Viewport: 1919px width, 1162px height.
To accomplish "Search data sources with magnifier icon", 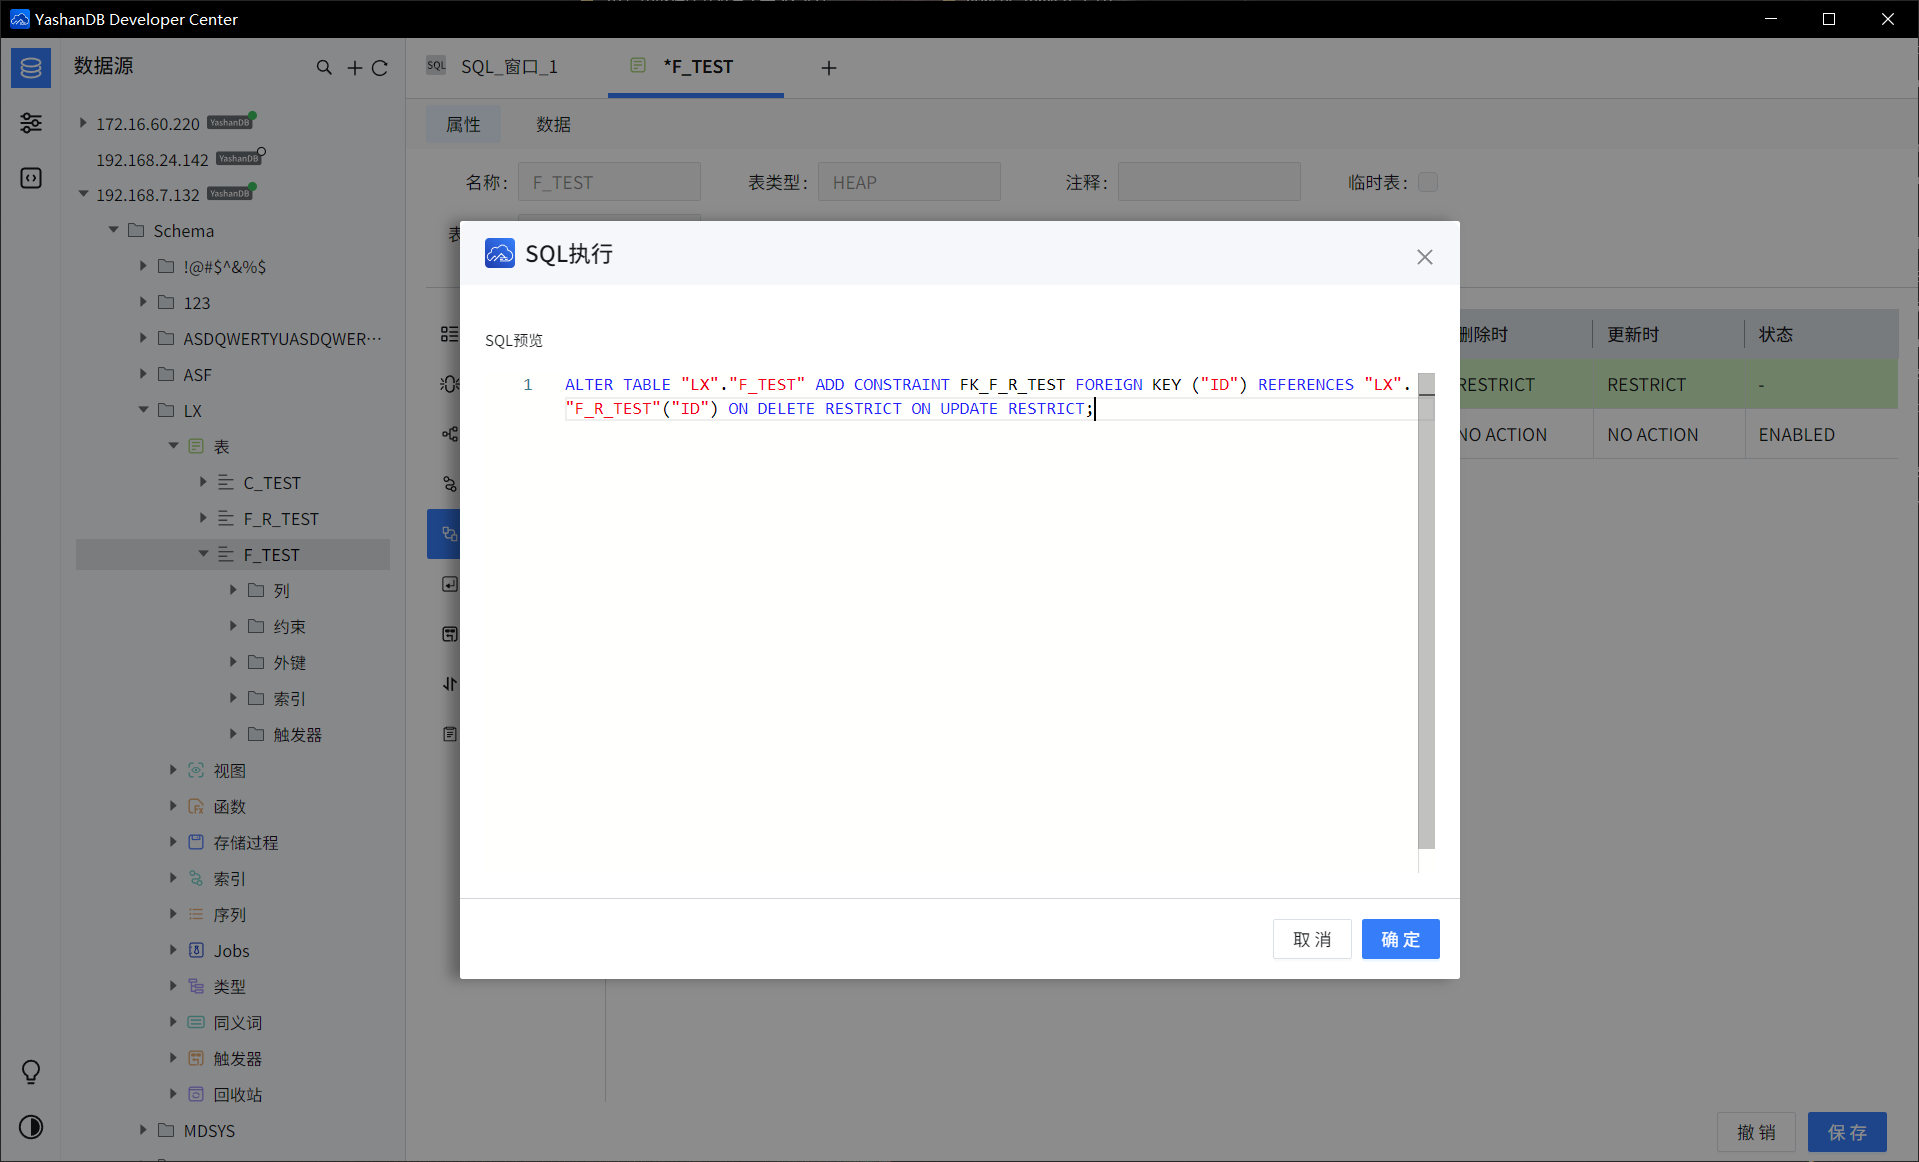I will click(324, 68).
